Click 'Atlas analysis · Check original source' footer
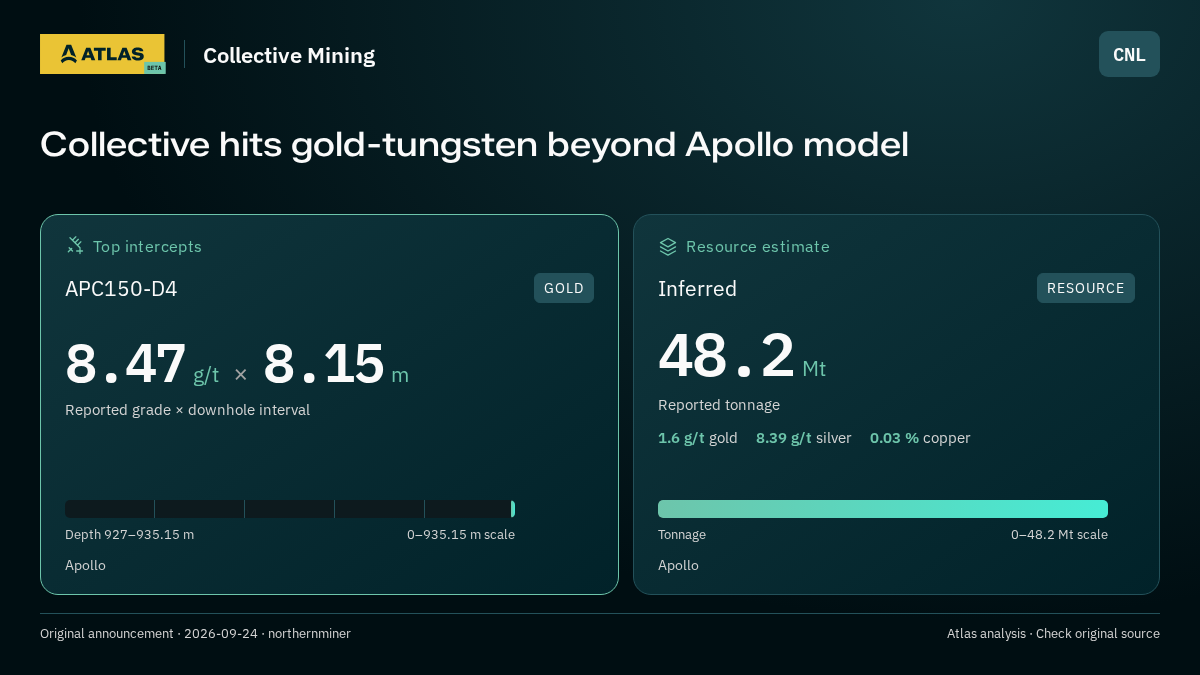 (1053, 634)
